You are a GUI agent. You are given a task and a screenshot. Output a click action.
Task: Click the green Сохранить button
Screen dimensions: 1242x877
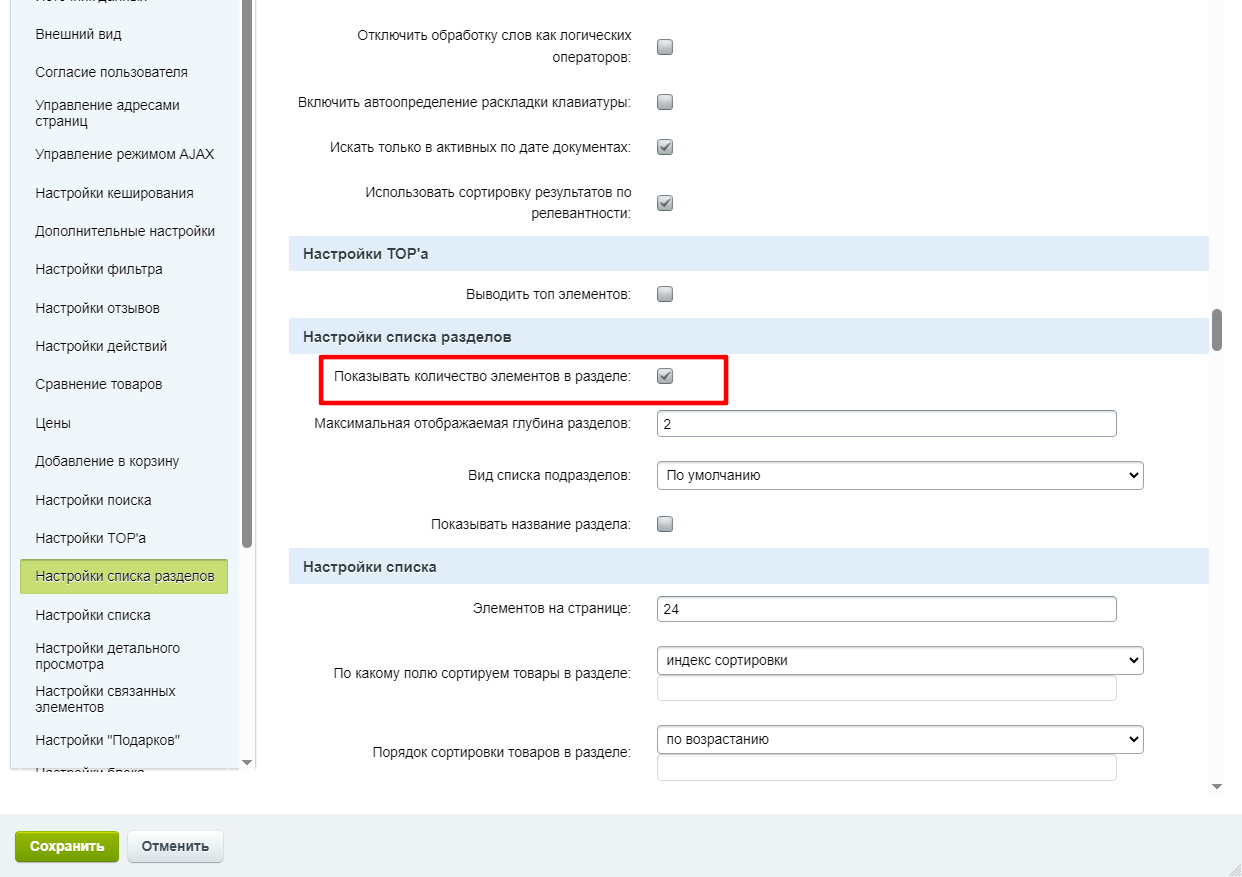click(66, 846)
